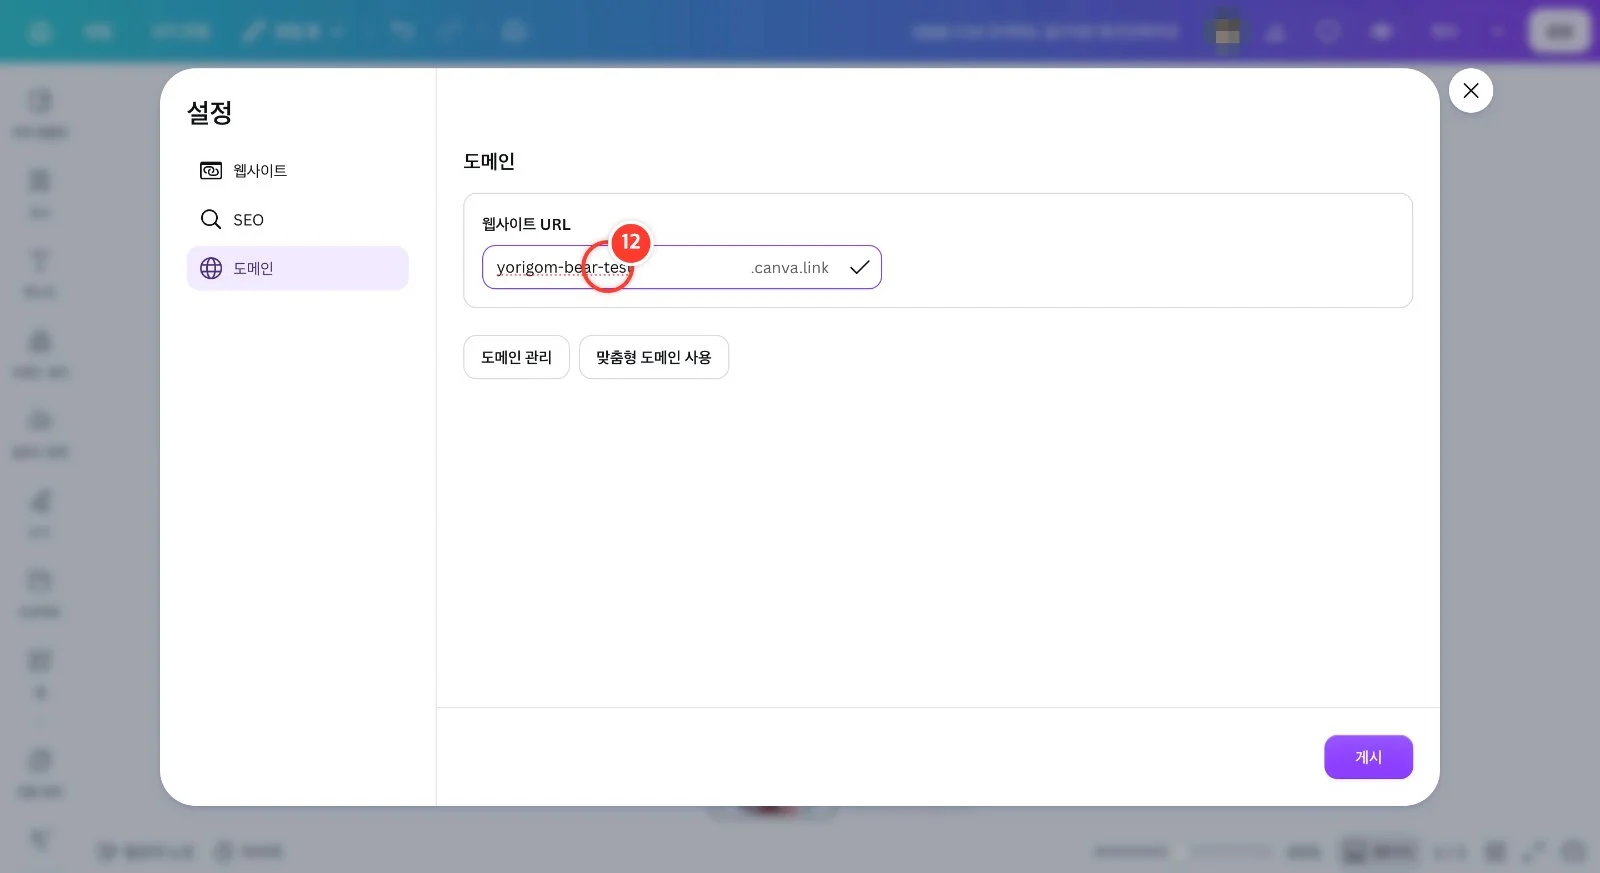This screenshot has height=873, width=1600.
Task: Click the 웹사이트 URL label
Action: 526,224
